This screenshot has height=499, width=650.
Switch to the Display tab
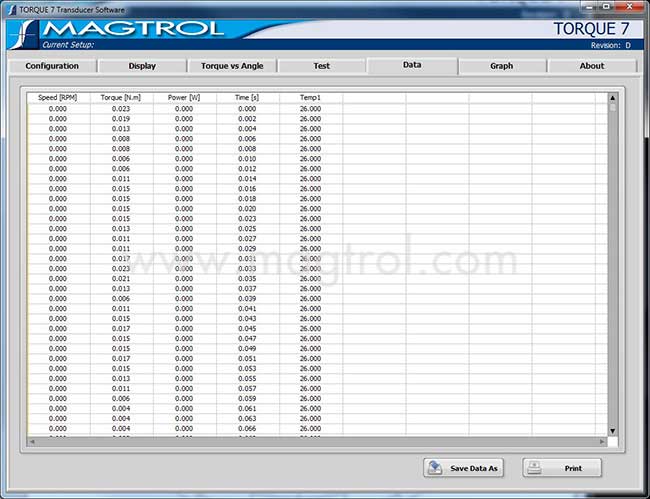(x=142, y=66)
